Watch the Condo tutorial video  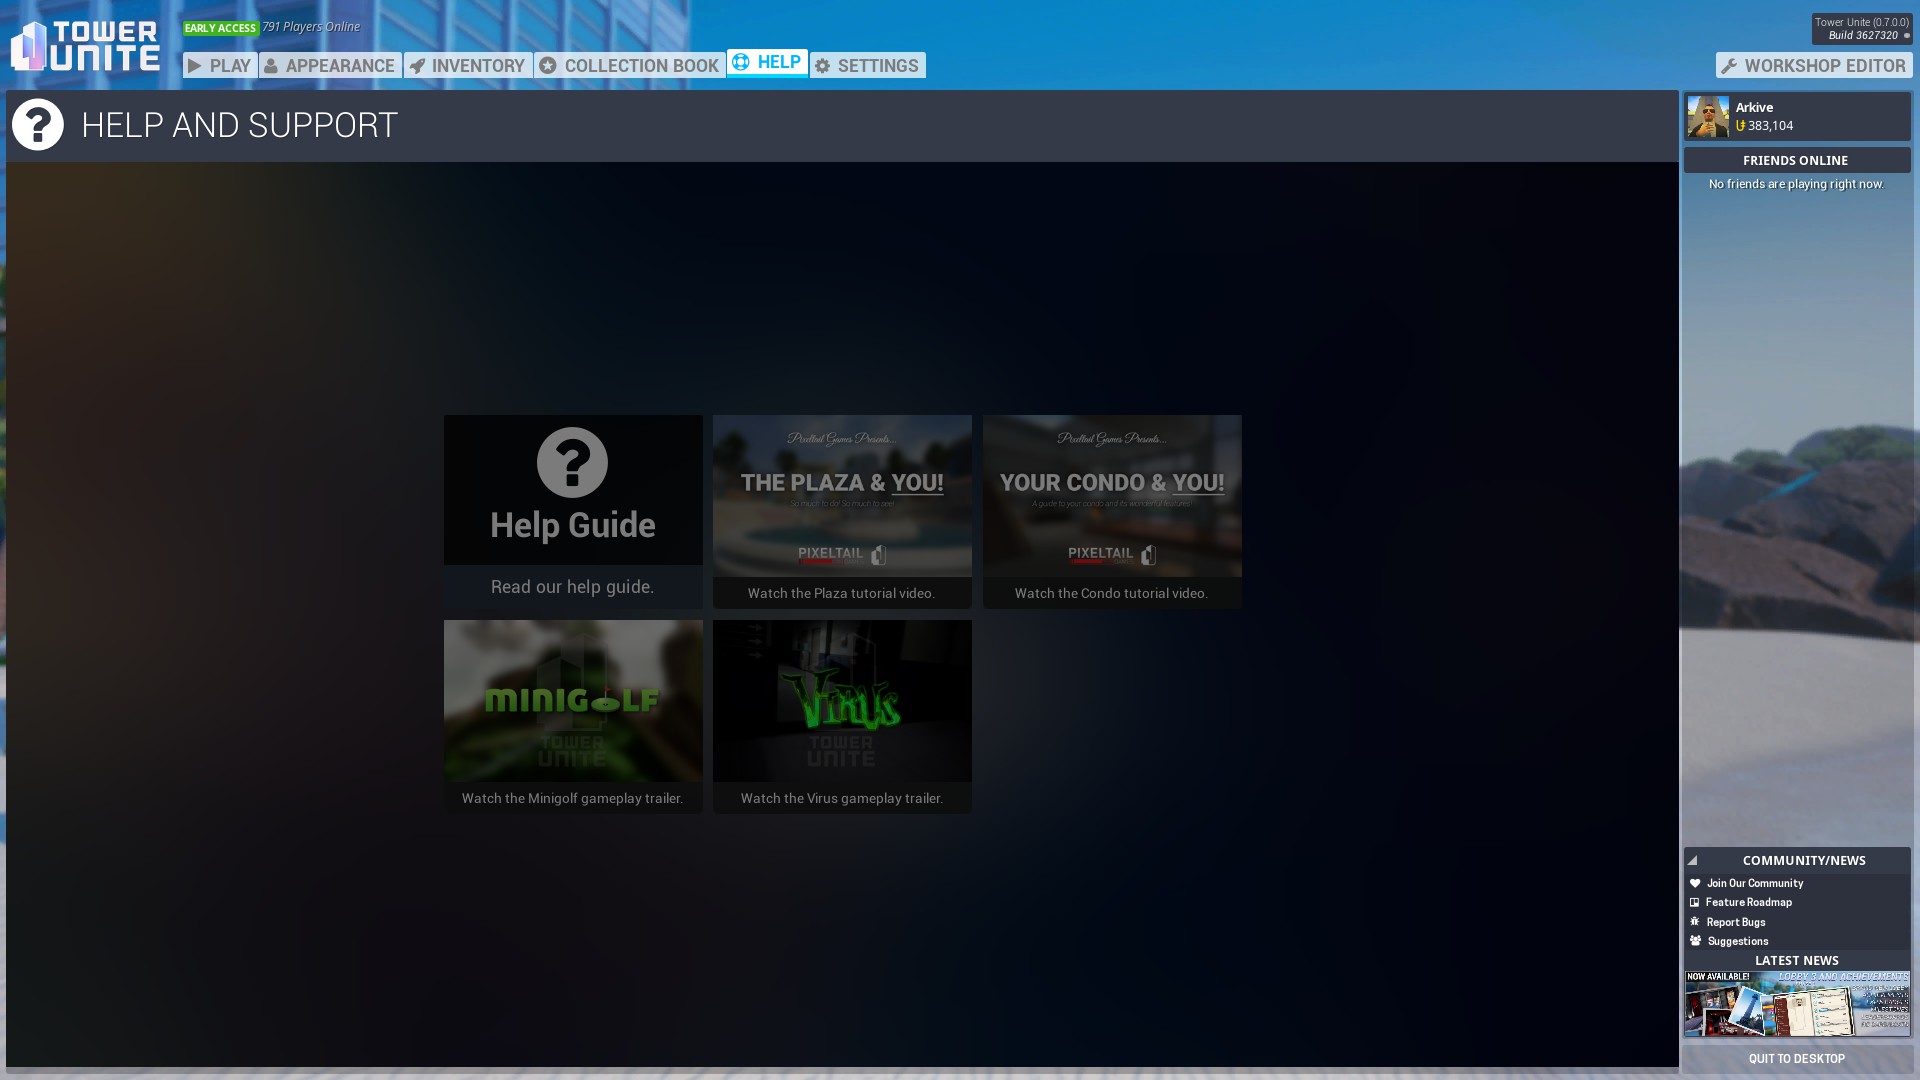click(x=1112, y=511)
